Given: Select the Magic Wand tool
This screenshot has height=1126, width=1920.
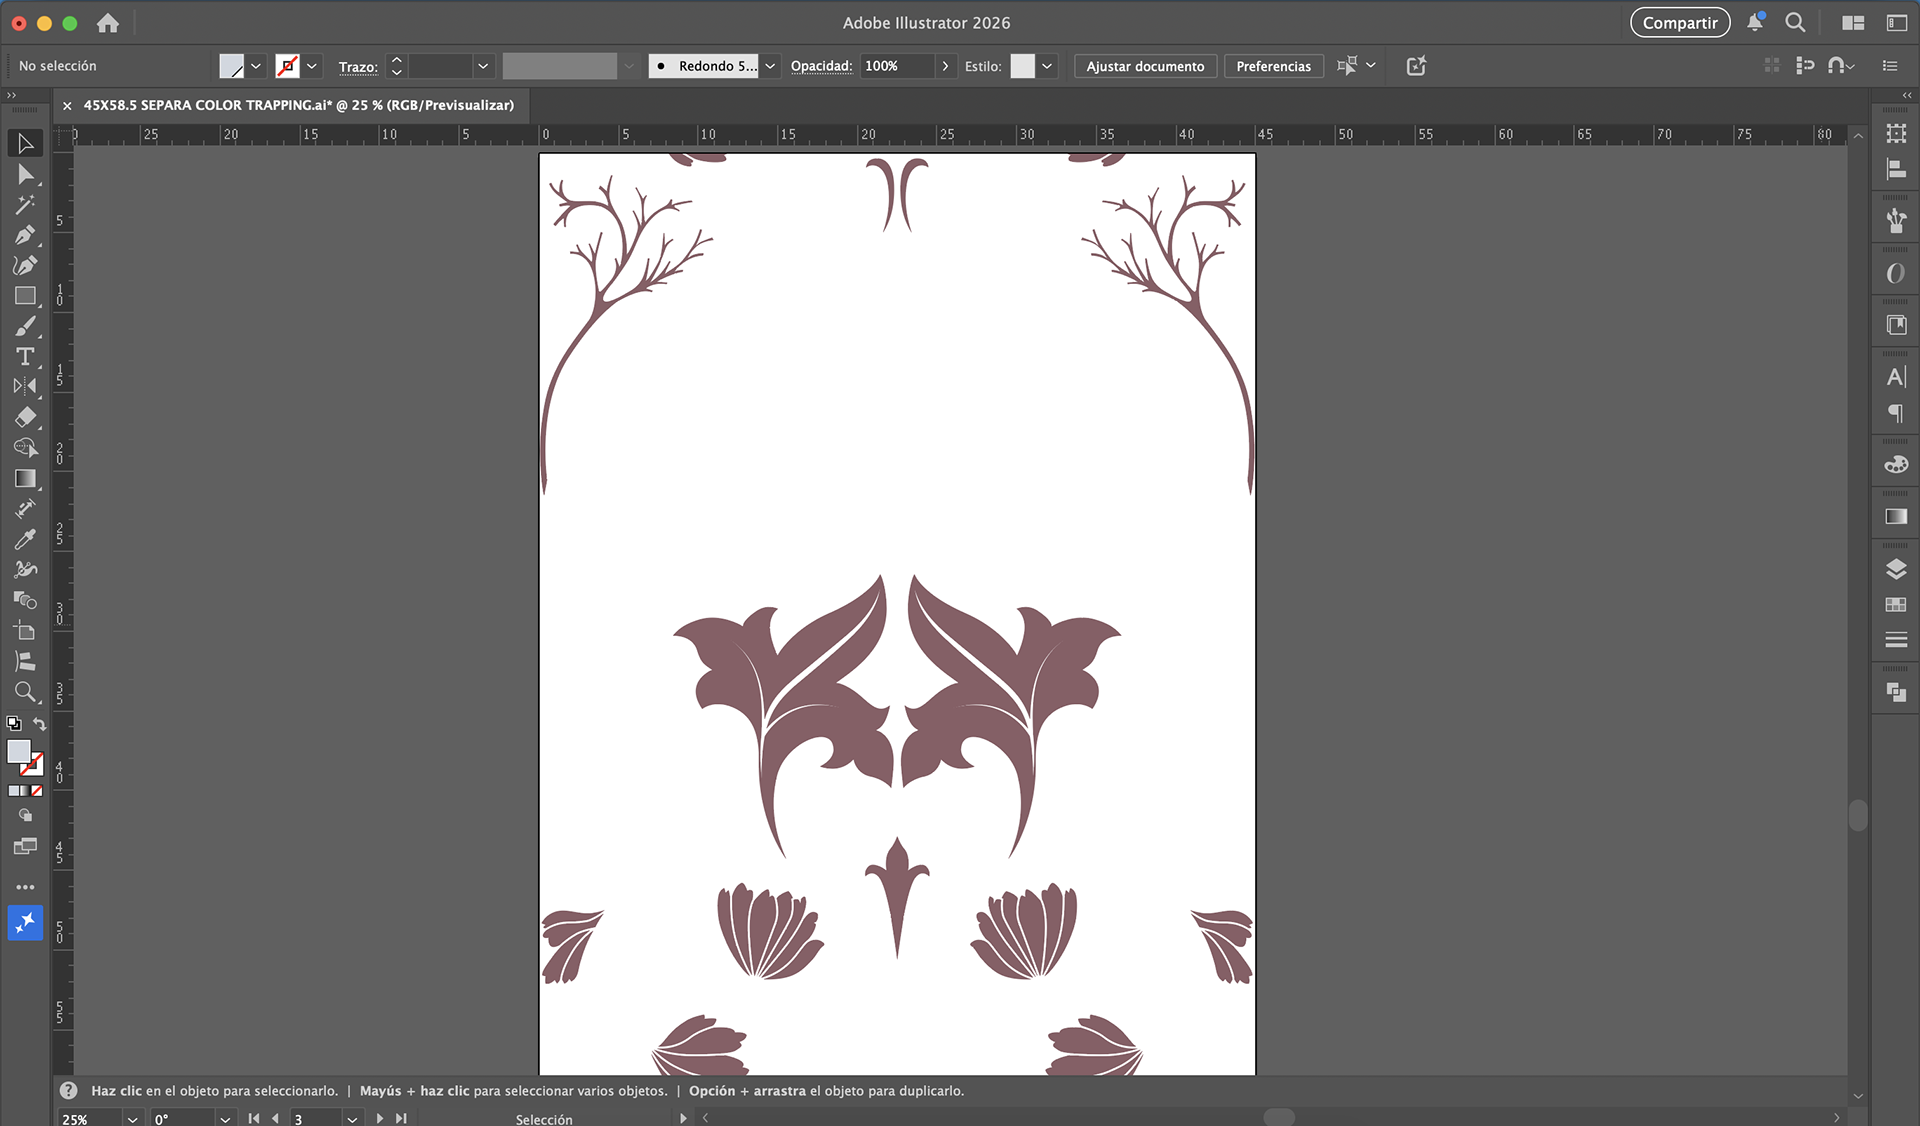Looking at the screenshot, I should pos(25,205).
